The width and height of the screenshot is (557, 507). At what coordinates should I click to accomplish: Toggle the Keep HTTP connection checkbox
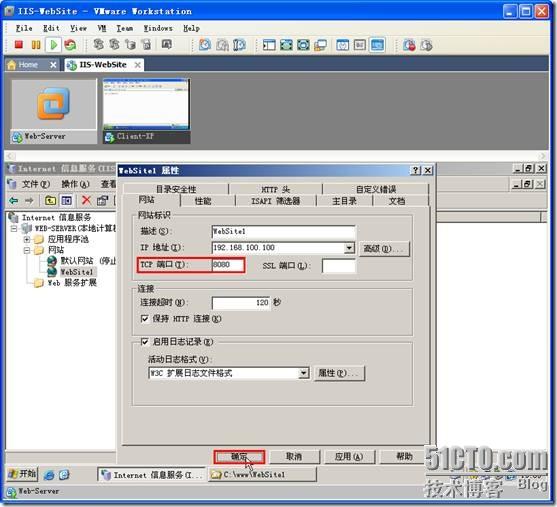pyautogui.click(x=145, y=318)
